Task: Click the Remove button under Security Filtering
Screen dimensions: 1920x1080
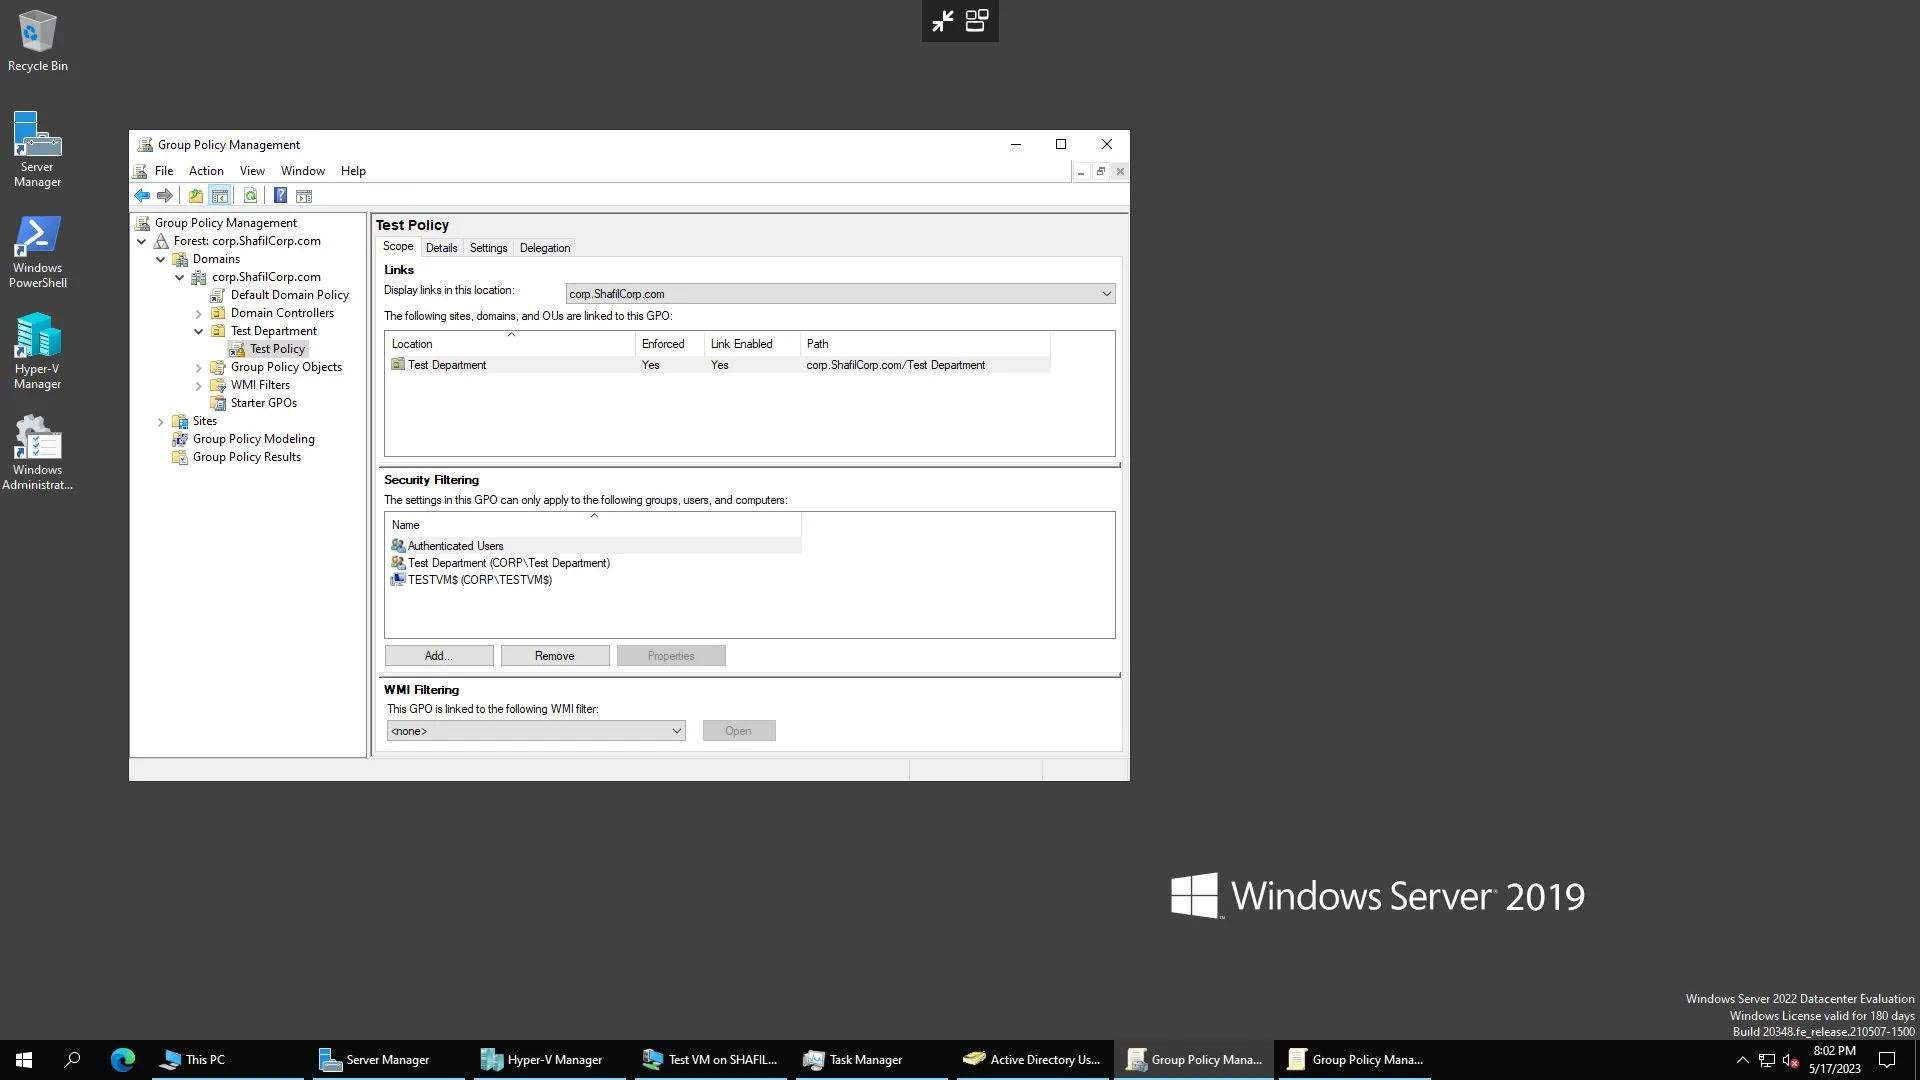Action: click(x=555, y=655)
